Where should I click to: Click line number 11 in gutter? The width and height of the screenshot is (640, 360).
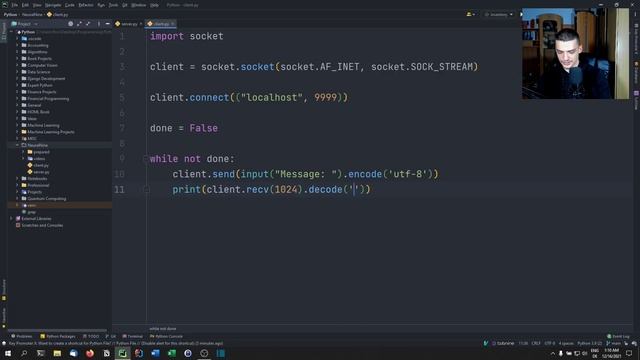coord(119,189)
